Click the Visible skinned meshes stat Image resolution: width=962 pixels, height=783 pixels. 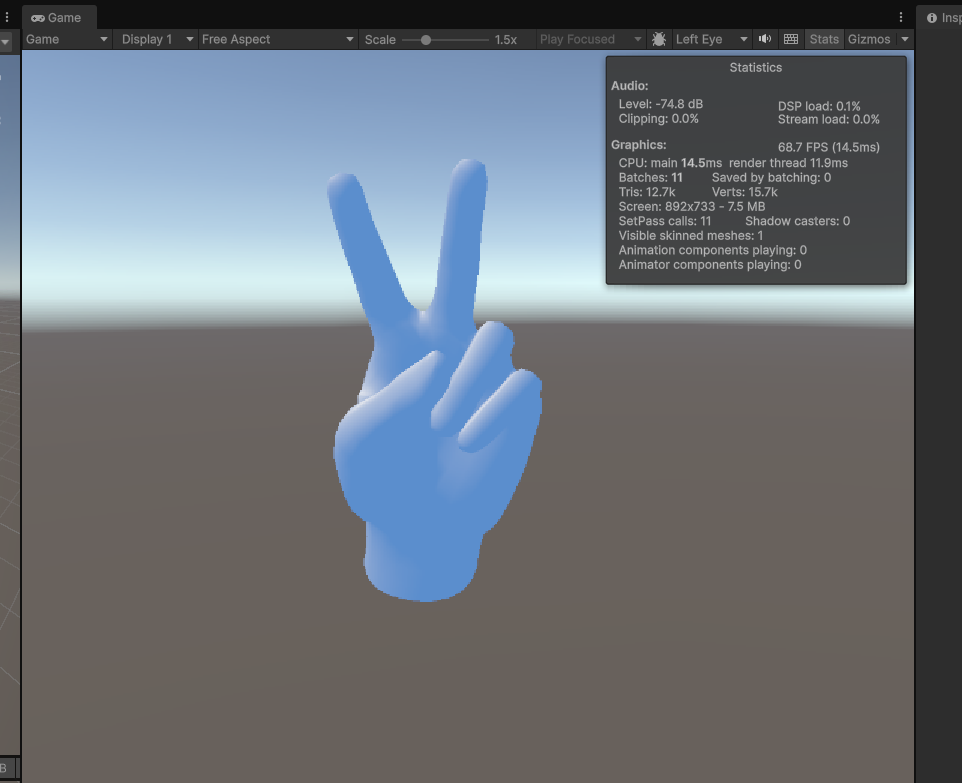pos(690,236)
